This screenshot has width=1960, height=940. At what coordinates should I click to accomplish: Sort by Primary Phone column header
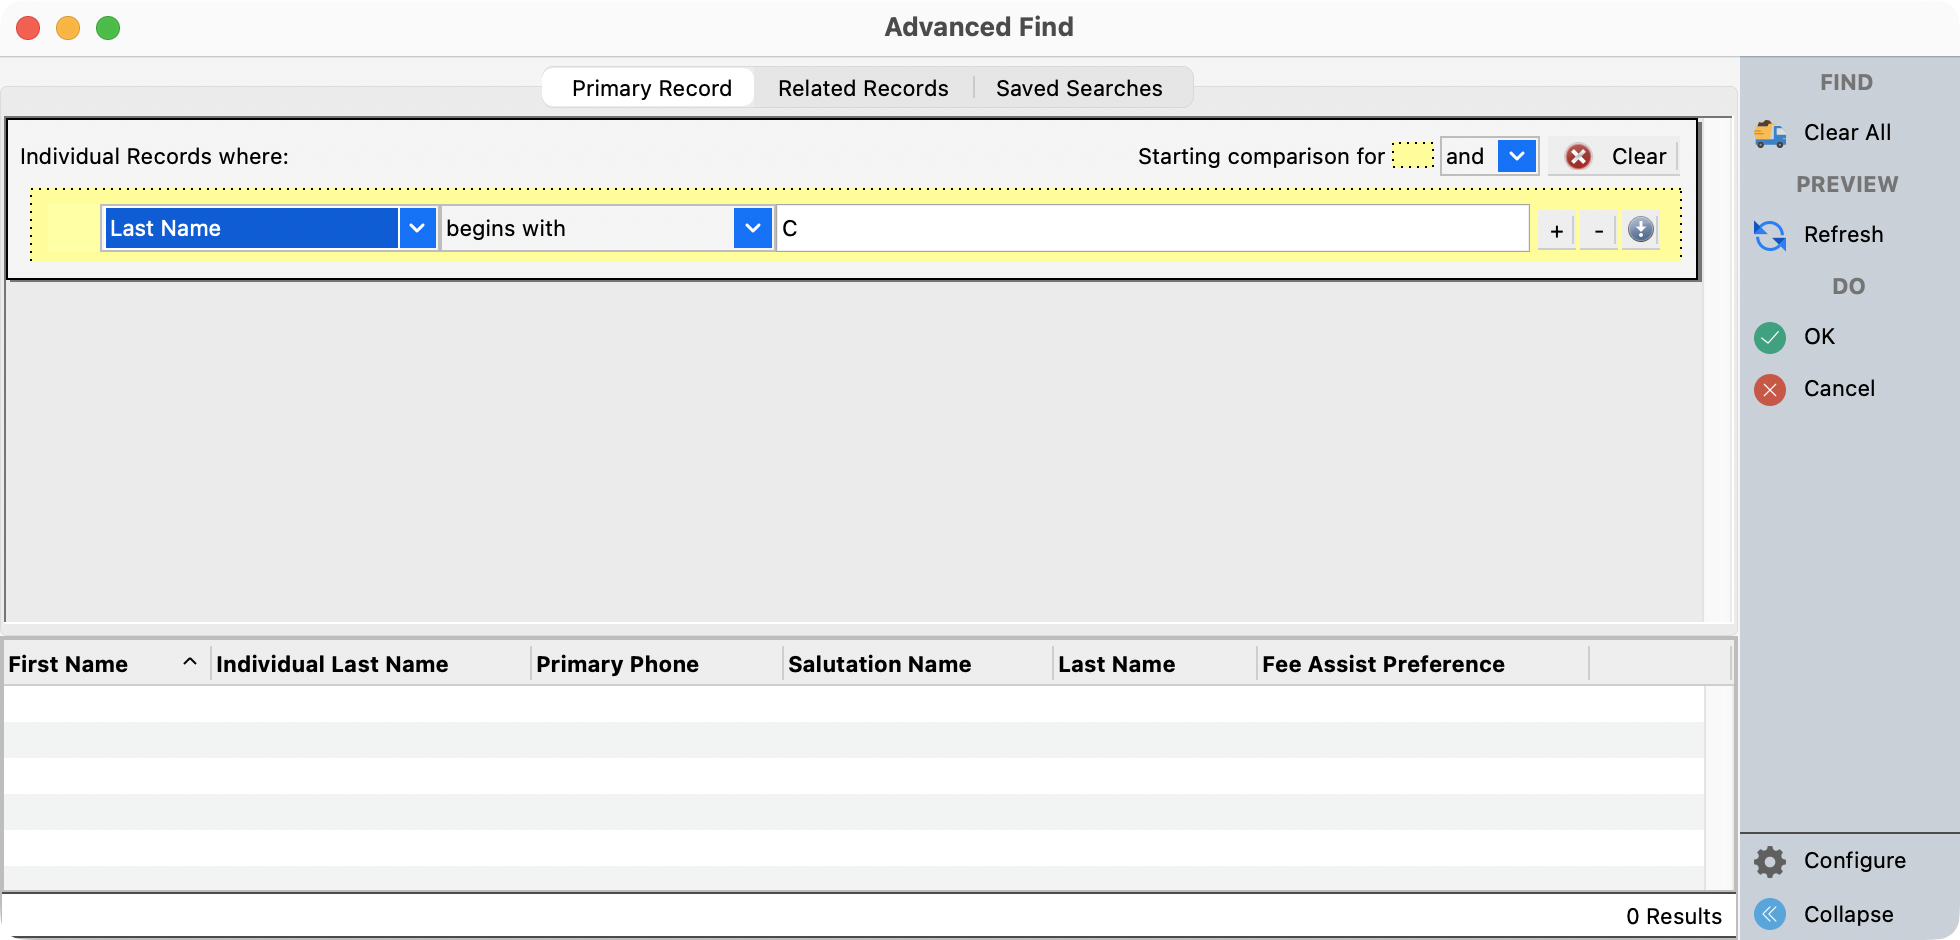656,664
